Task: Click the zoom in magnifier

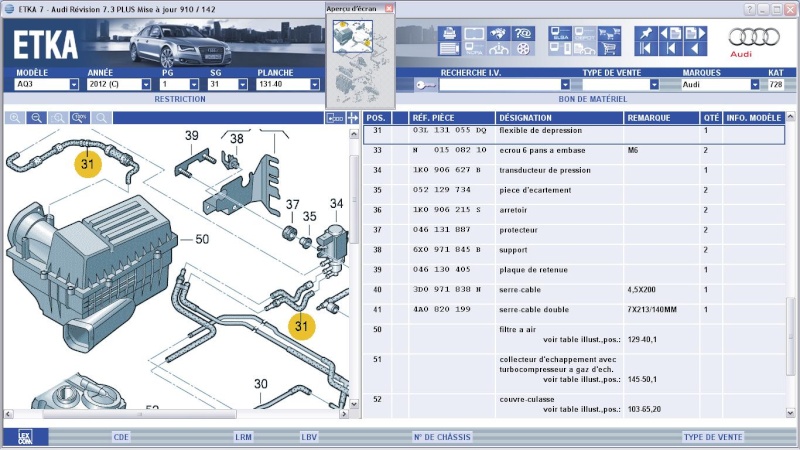Action: pos(15,118)
